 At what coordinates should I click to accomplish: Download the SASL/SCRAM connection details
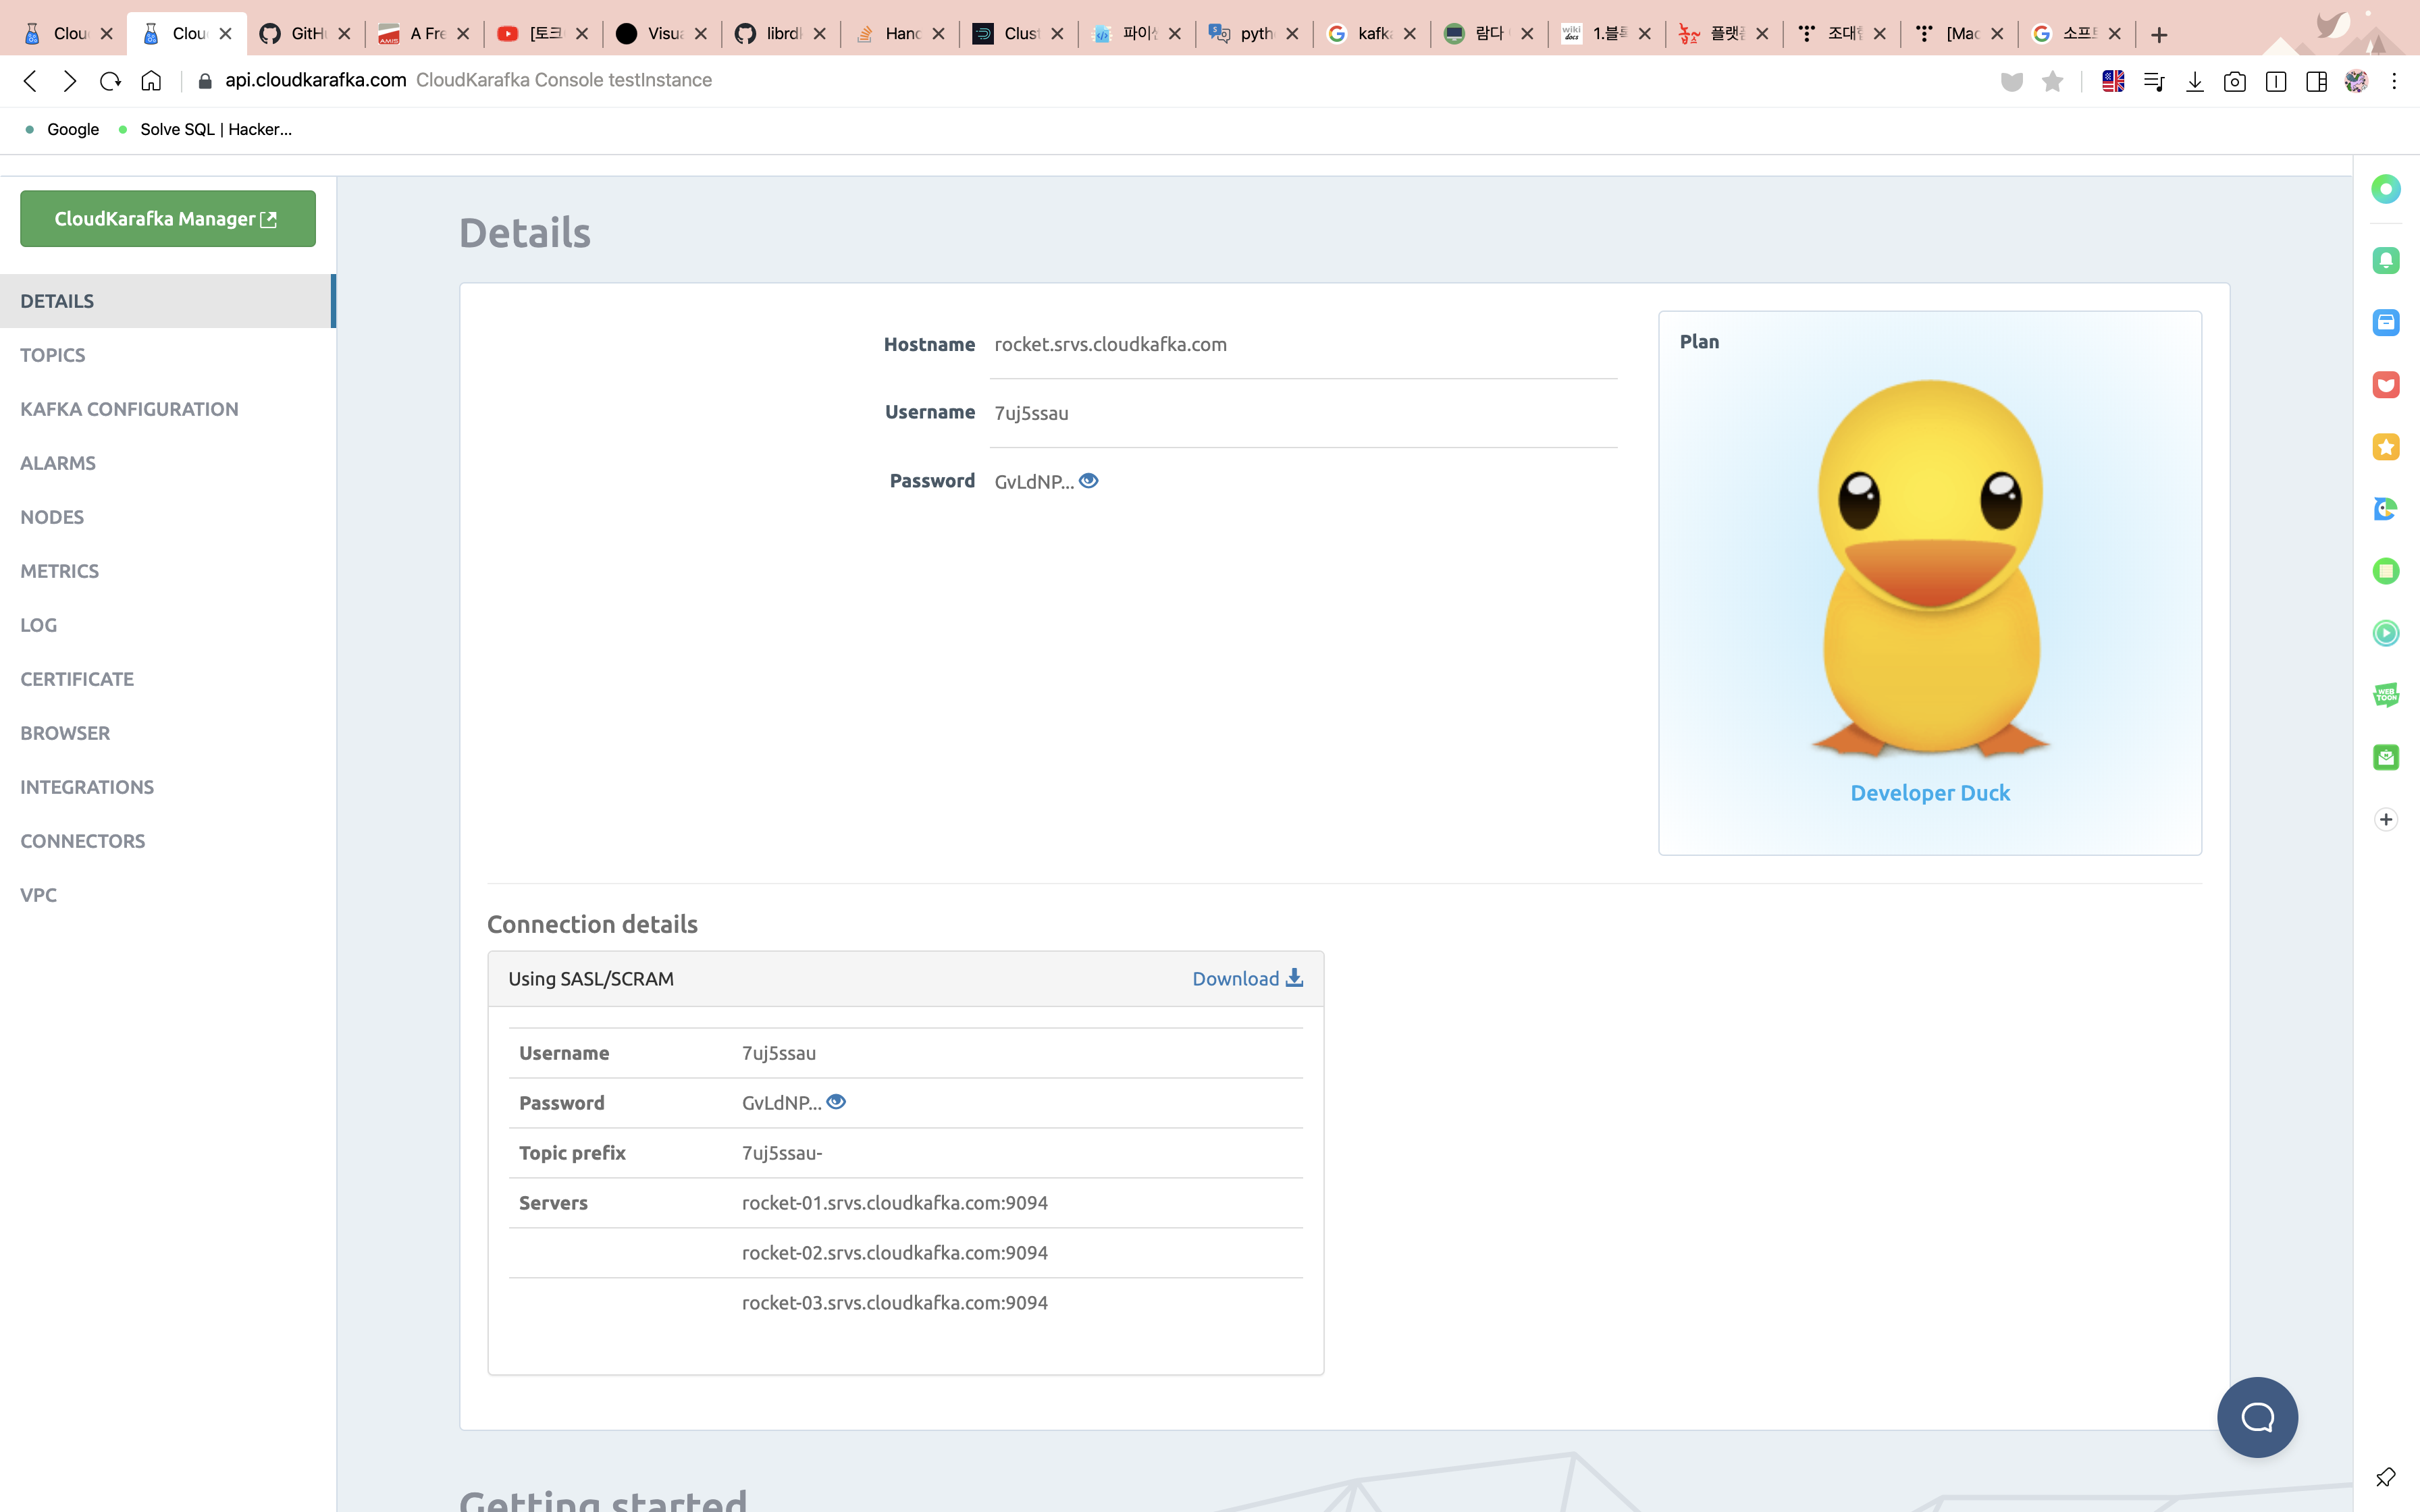[x=1247, y=978]
